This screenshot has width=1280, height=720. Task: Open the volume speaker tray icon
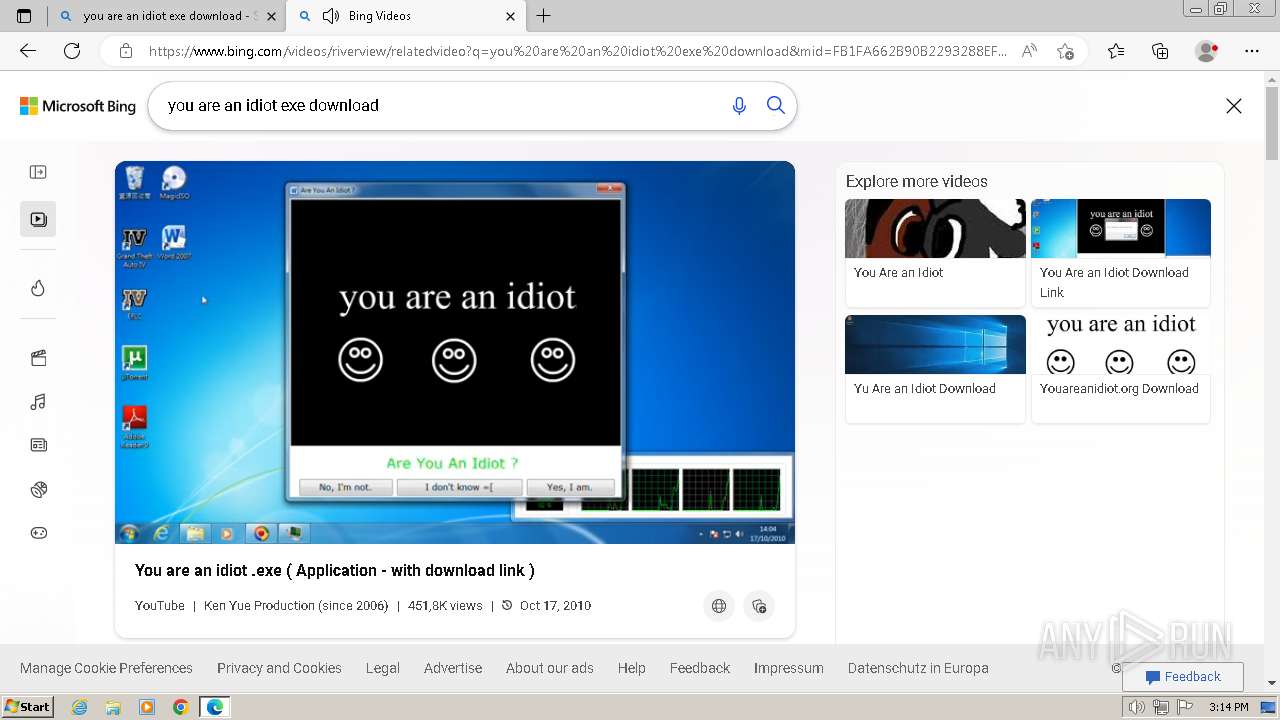tap(1137, 707)
